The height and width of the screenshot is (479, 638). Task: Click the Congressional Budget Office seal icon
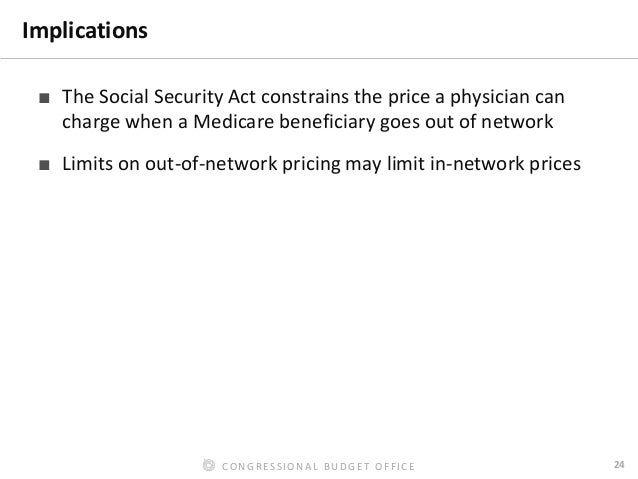point(207,465)
